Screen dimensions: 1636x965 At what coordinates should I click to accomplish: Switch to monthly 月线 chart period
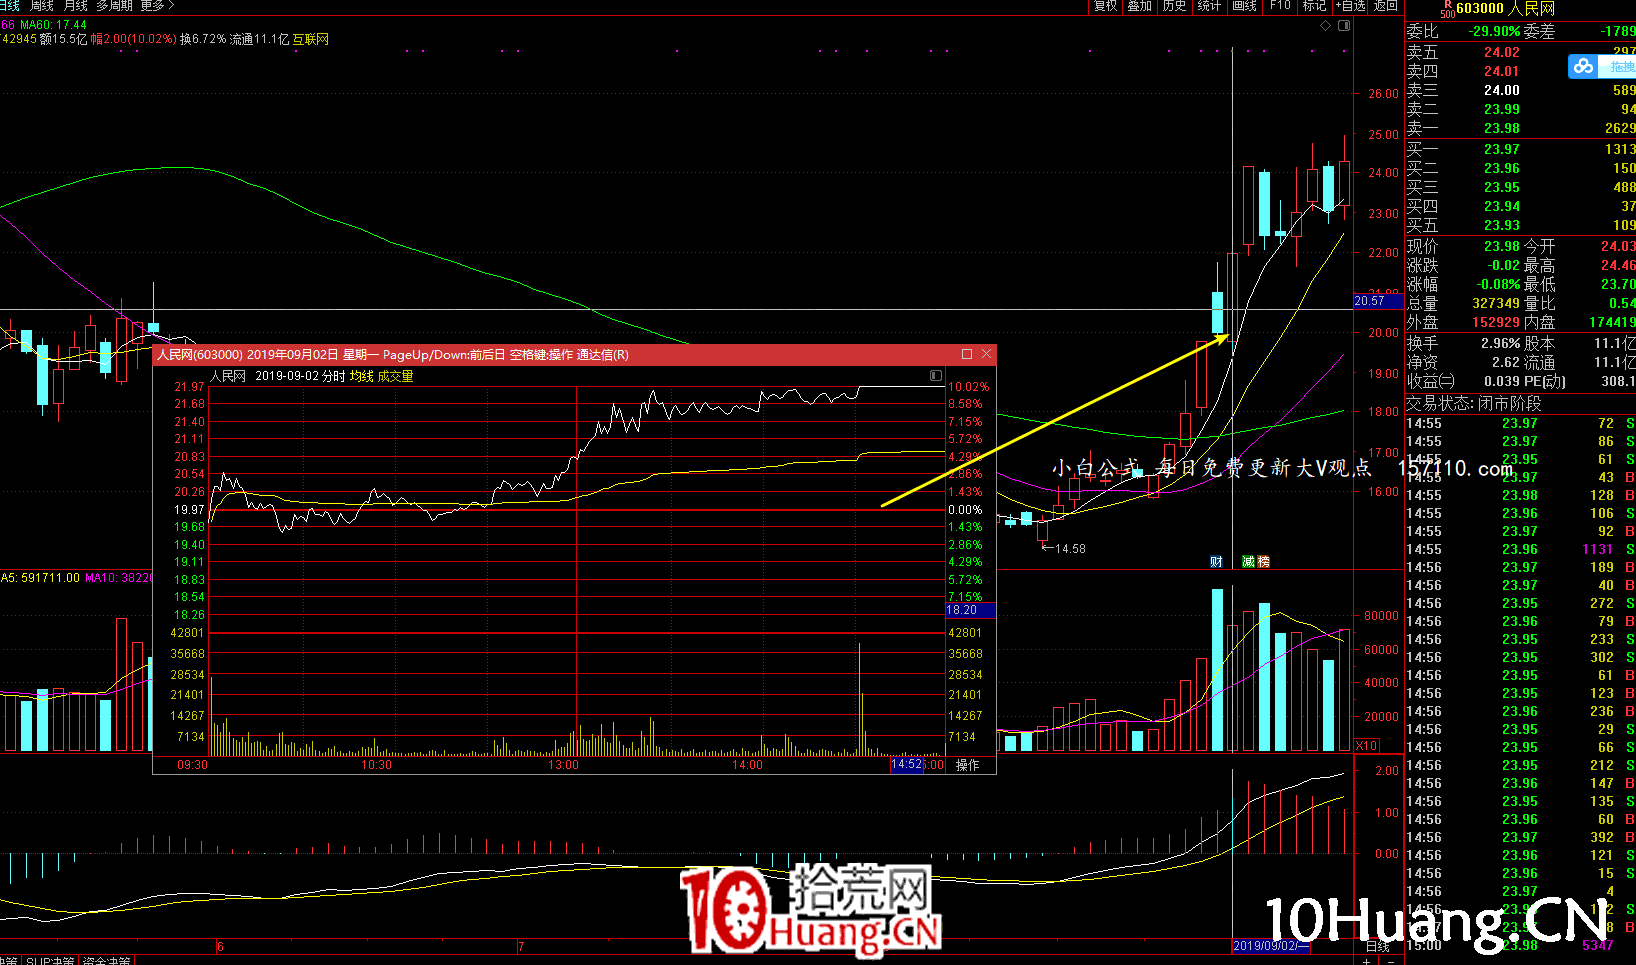pyautogui.click(x=76, y=6)
